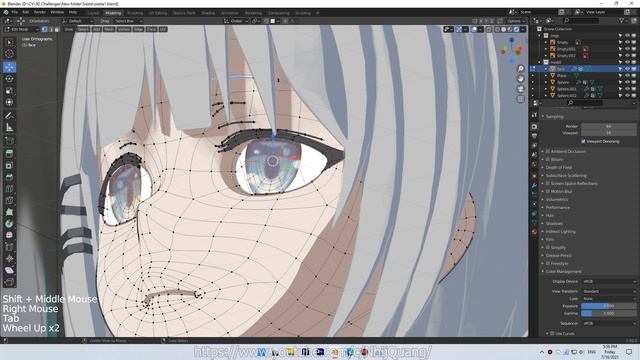Open the Select Box drag dropdown

point(127,21)
